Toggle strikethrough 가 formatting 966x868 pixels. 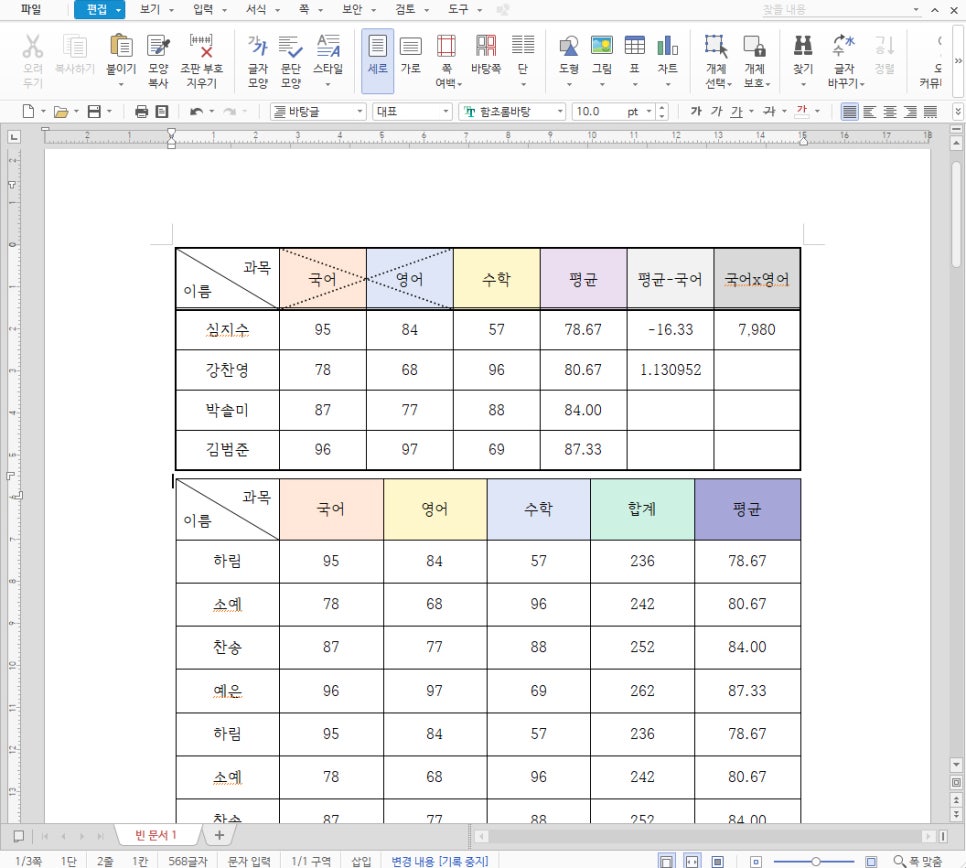[769, 112]
